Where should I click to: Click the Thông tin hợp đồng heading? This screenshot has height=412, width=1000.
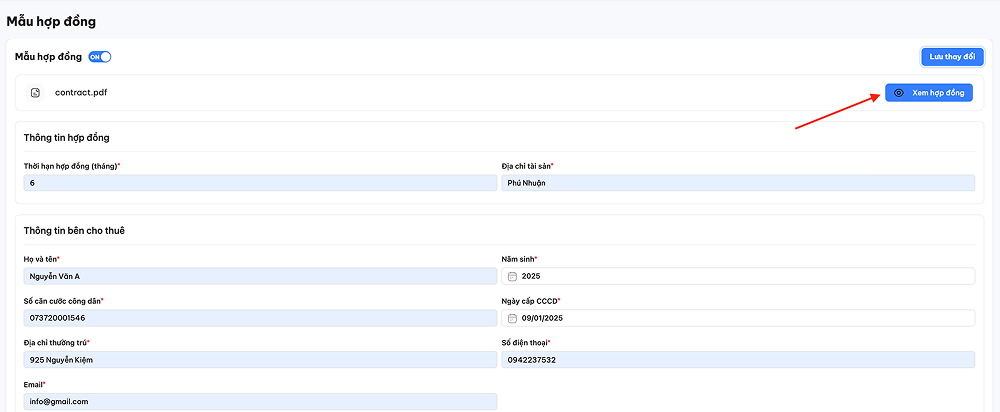[x=66, y=138]
